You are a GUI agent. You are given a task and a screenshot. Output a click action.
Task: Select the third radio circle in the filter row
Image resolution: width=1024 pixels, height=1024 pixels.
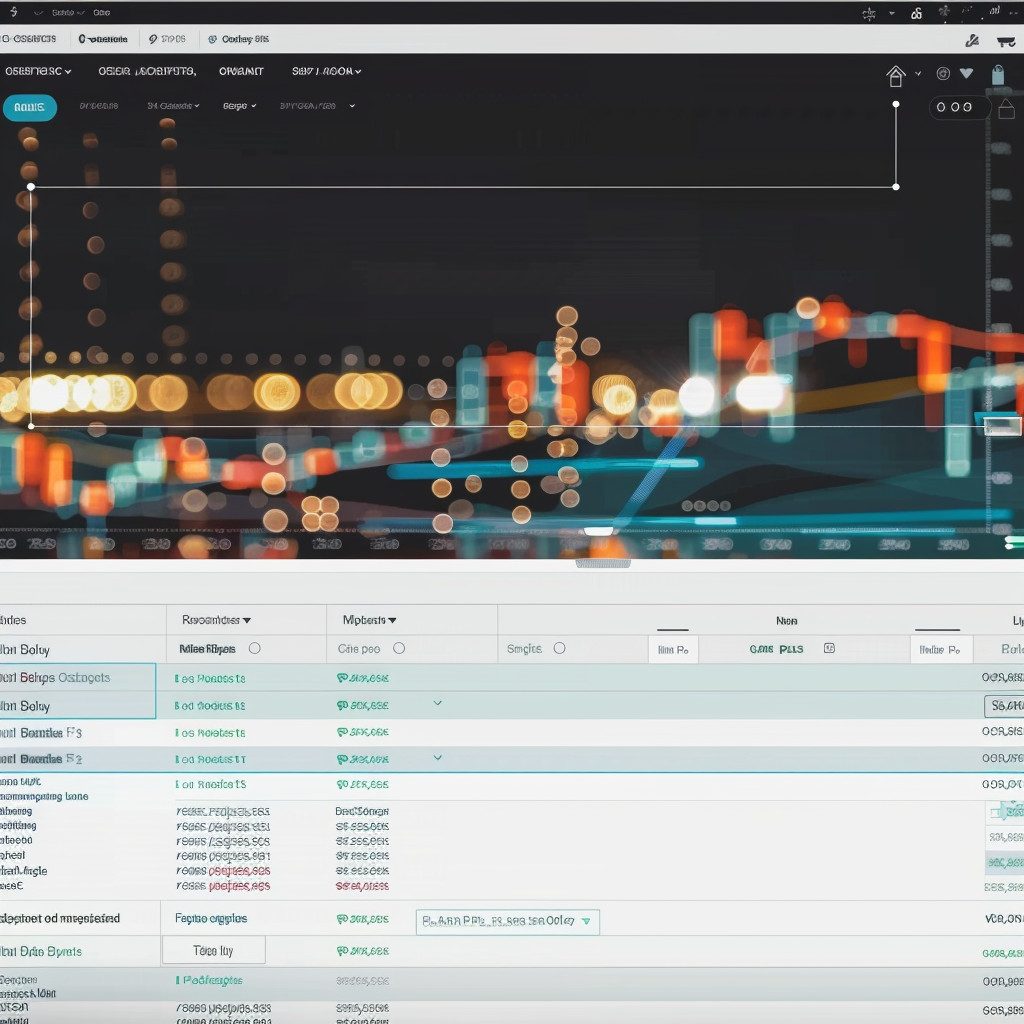click(559, 648)
